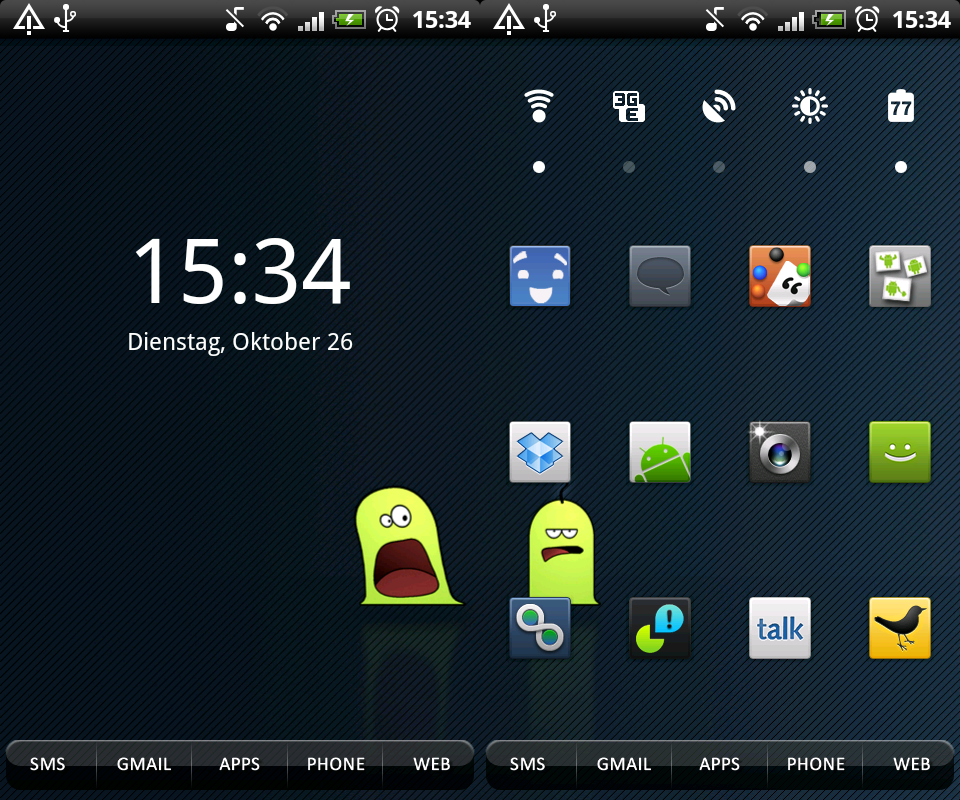Image resolution: width=960 pixels, height=800 pixels.
Task: Open the Dropbox app
Action: pos(540,452)
